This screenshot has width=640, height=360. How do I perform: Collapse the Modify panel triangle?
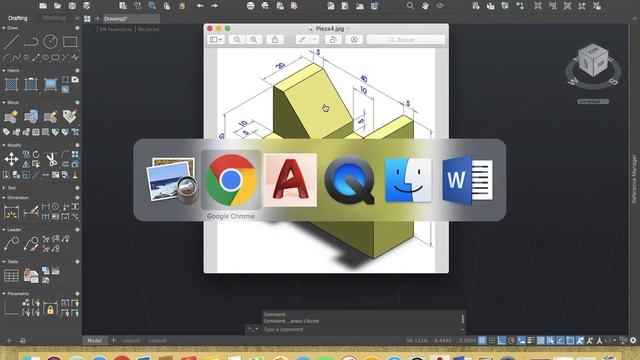[4, 145]
